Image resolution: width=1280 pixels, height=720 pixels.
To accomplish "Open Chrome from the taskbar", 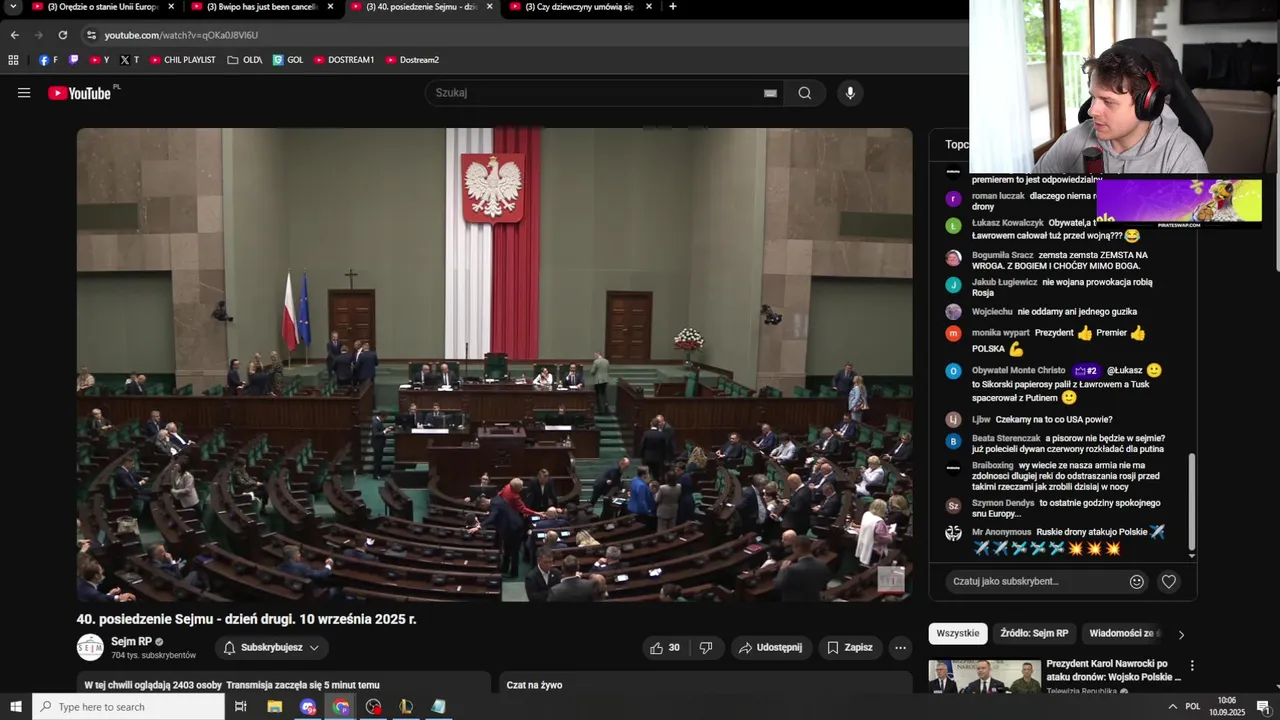I will pyautogui.click(x=341, y=707).
